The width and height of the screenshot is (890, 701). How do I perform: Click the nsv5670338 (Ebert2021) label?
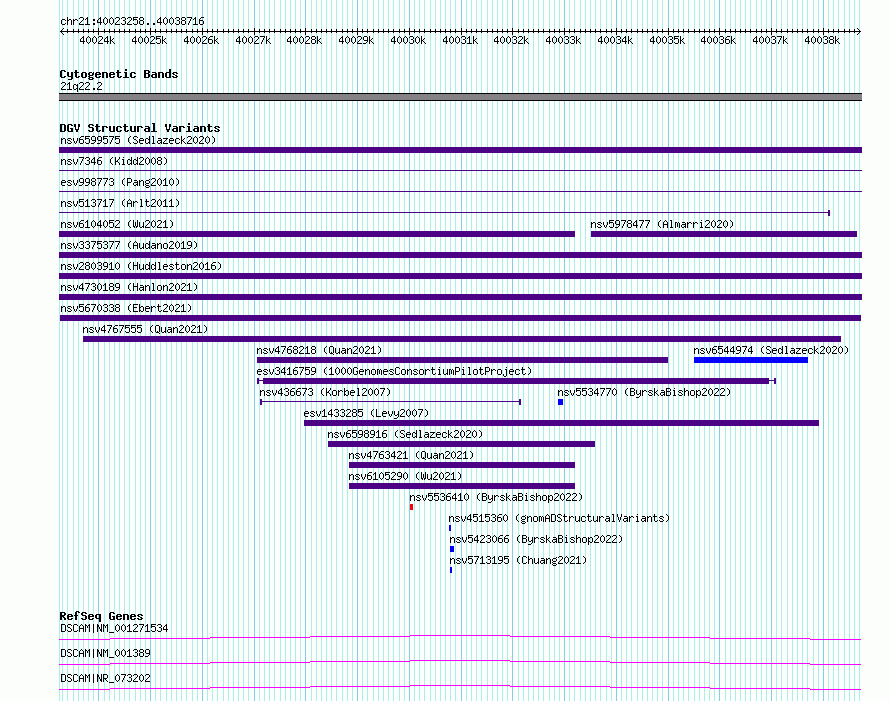(126, 308)
